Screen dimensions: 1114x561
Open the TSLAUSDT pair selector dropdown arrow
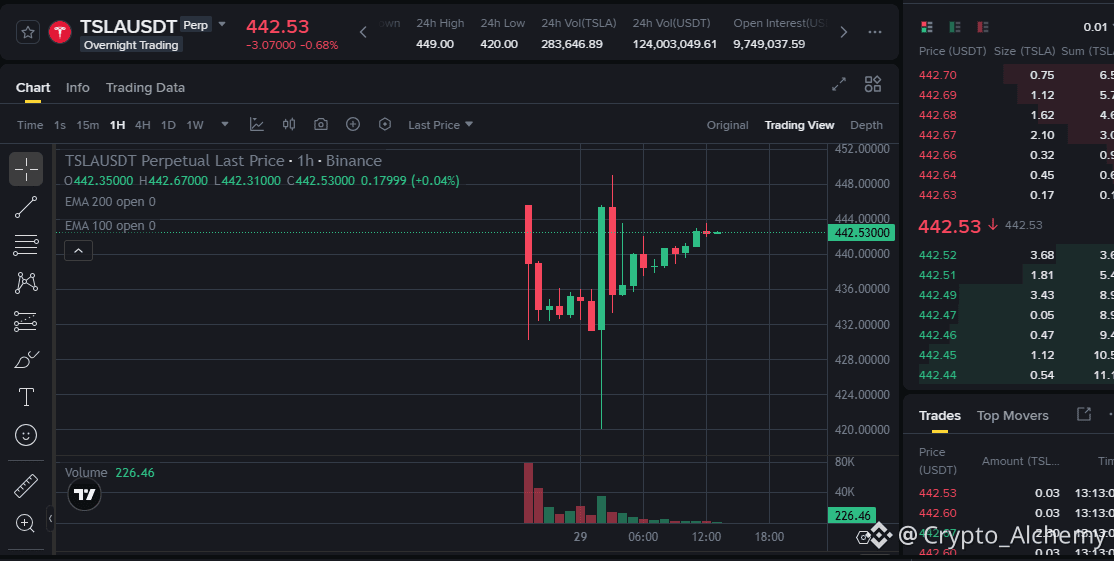pyautogui.click(x=222, y=24)
